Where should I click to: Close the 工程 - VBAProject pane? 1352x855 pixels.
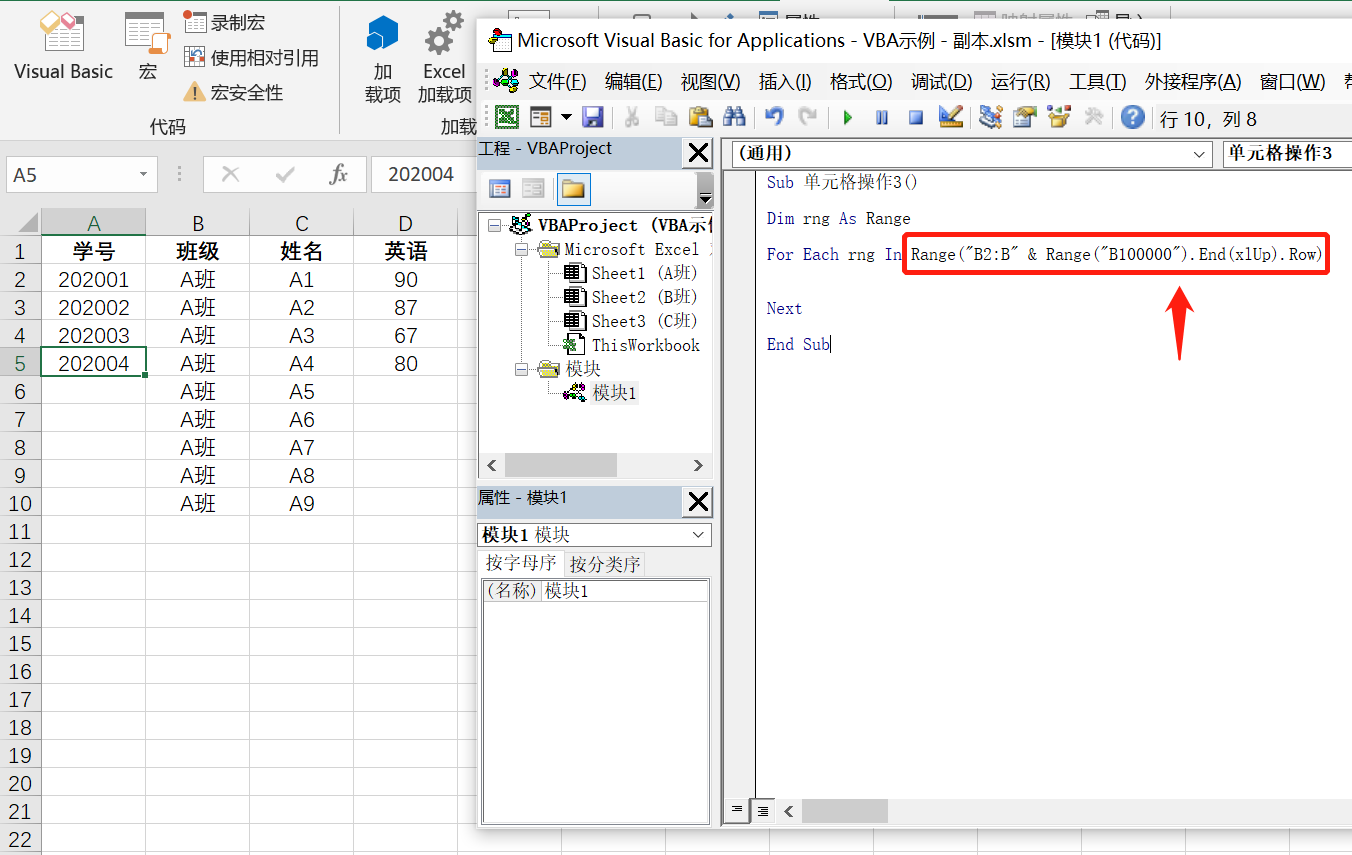697,154
